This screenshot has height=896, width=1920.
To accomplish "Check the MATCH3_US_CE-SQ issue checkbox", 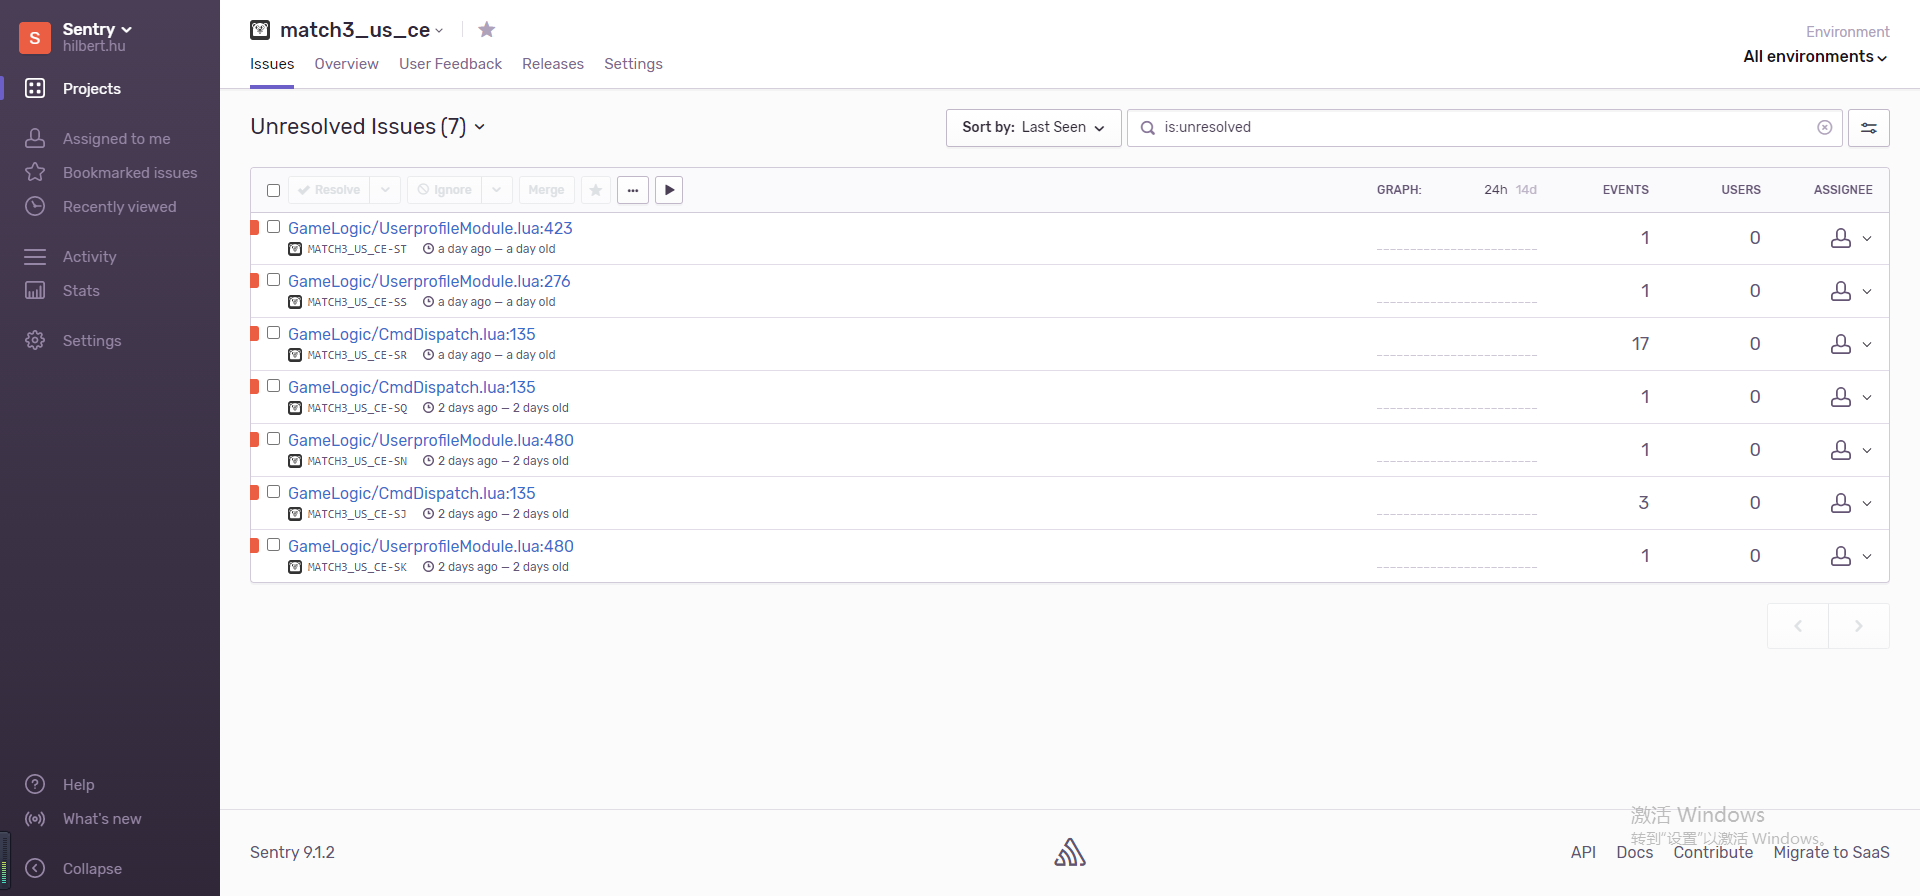I will click(273, 386).
